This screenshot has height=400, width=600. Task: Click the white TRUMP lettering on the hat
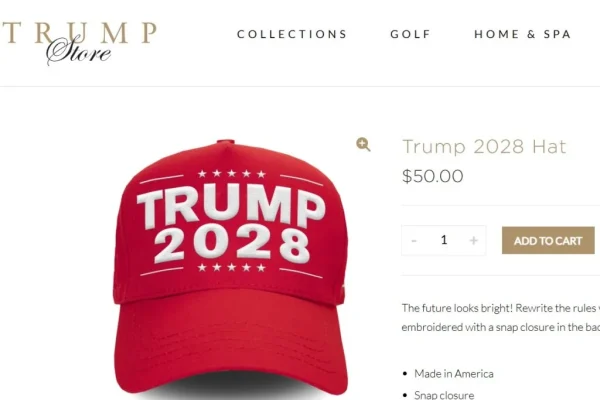pos(231,206)
